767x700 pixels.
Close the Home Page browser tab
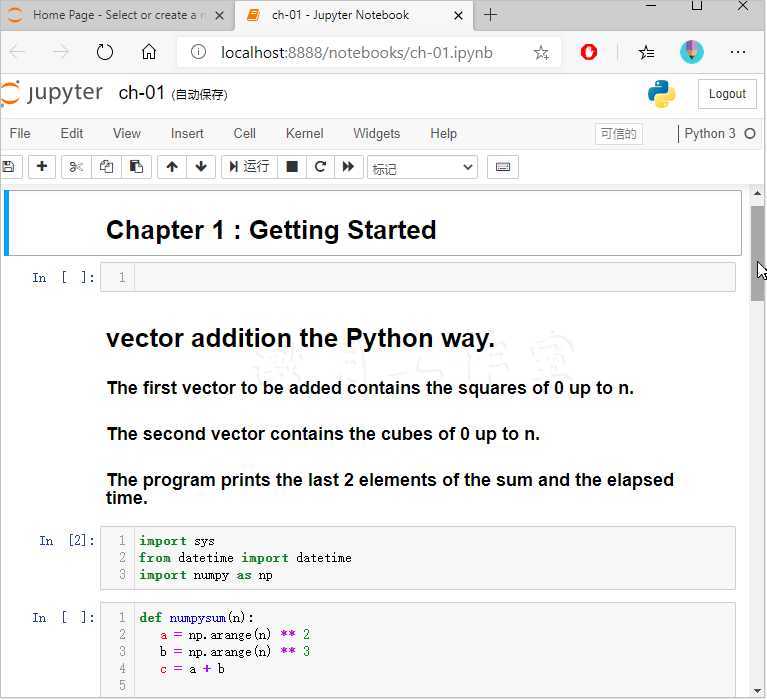[x=219, y=16]
